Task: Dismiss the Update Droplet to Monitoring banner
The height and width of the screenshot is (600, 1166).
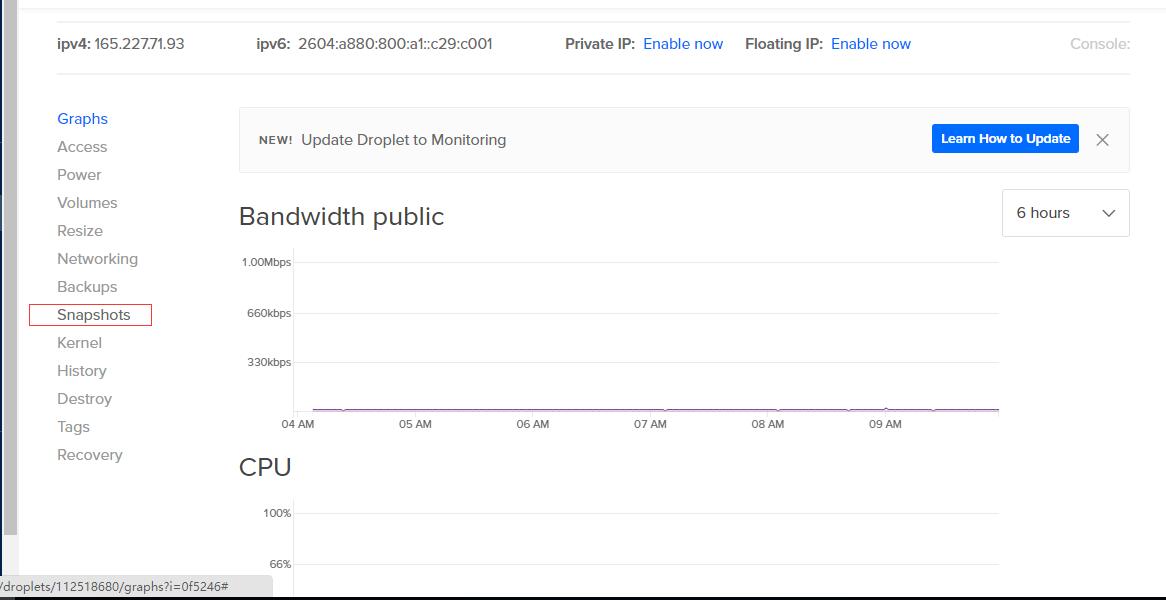Action: (x=1102, y=140)
